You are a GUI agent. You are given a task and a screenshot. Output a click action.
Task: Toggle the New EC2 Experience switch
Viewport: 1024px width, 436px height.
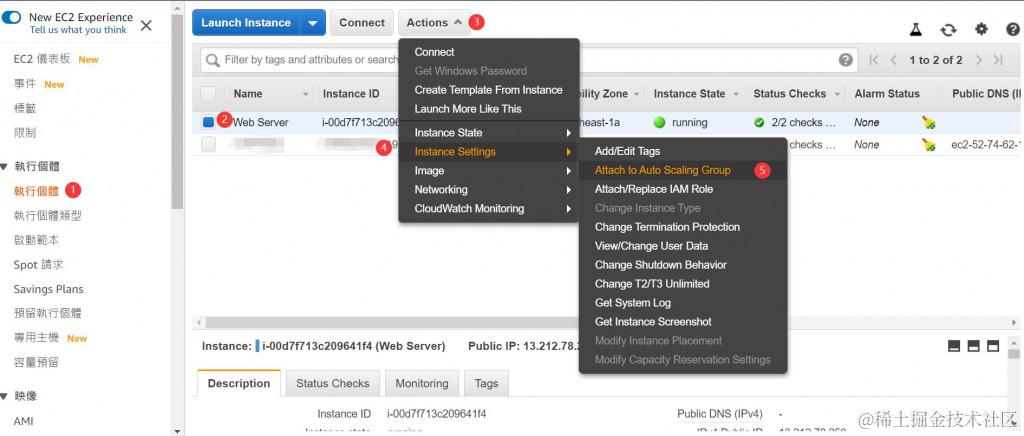[x=12, y=18]
